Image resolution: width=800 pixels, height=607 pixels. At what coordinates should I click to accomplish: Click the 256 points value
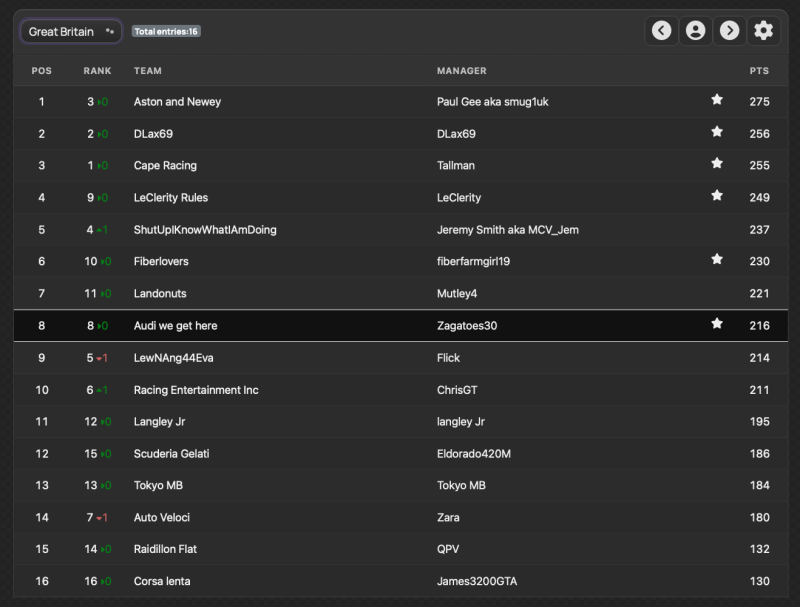[759, 134]
